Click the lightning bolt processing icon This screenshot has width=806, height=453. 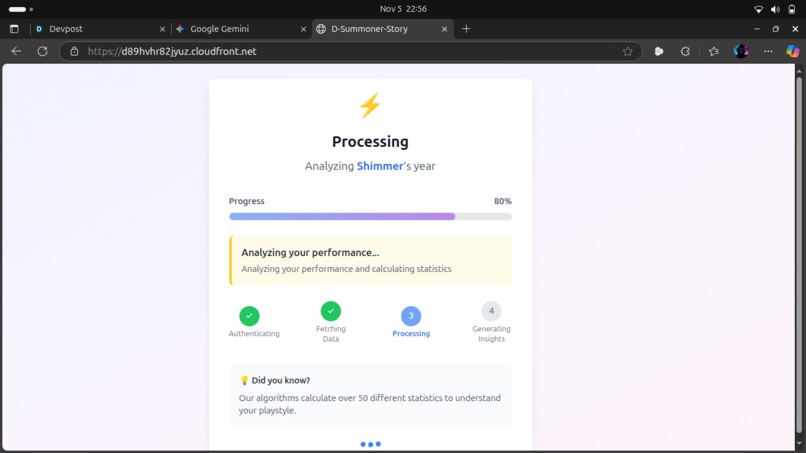point(370,105)
